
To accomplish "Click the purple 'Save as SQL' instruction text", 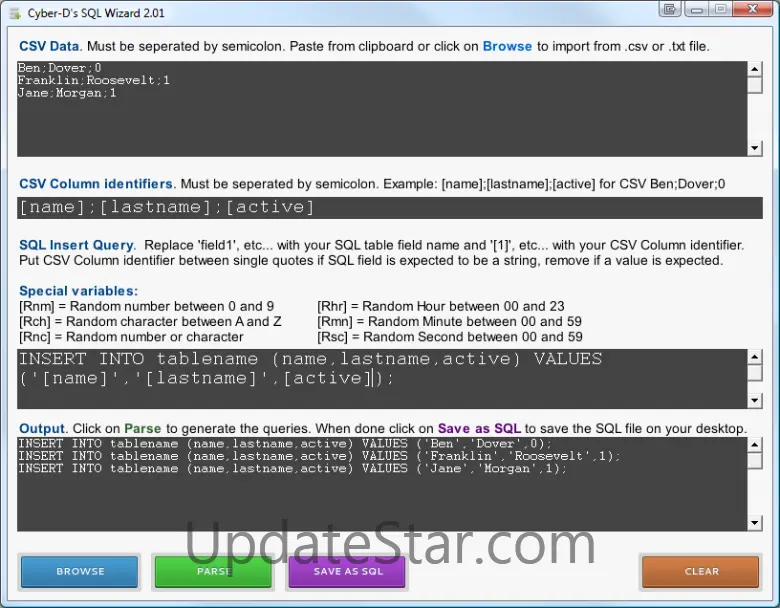I will point(479,428).
